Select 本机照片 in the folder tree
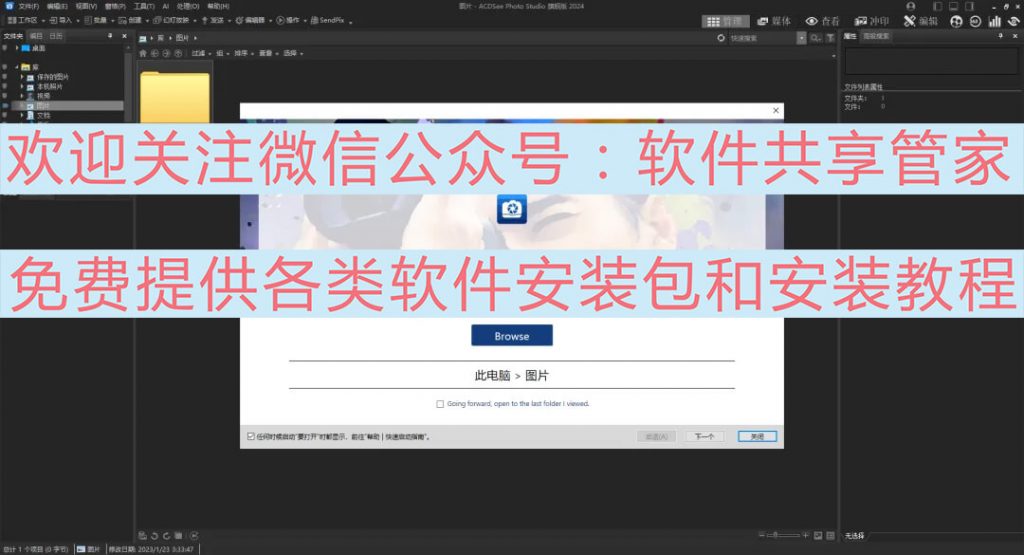The image size is (1024, 555). (x=50, y=86)
